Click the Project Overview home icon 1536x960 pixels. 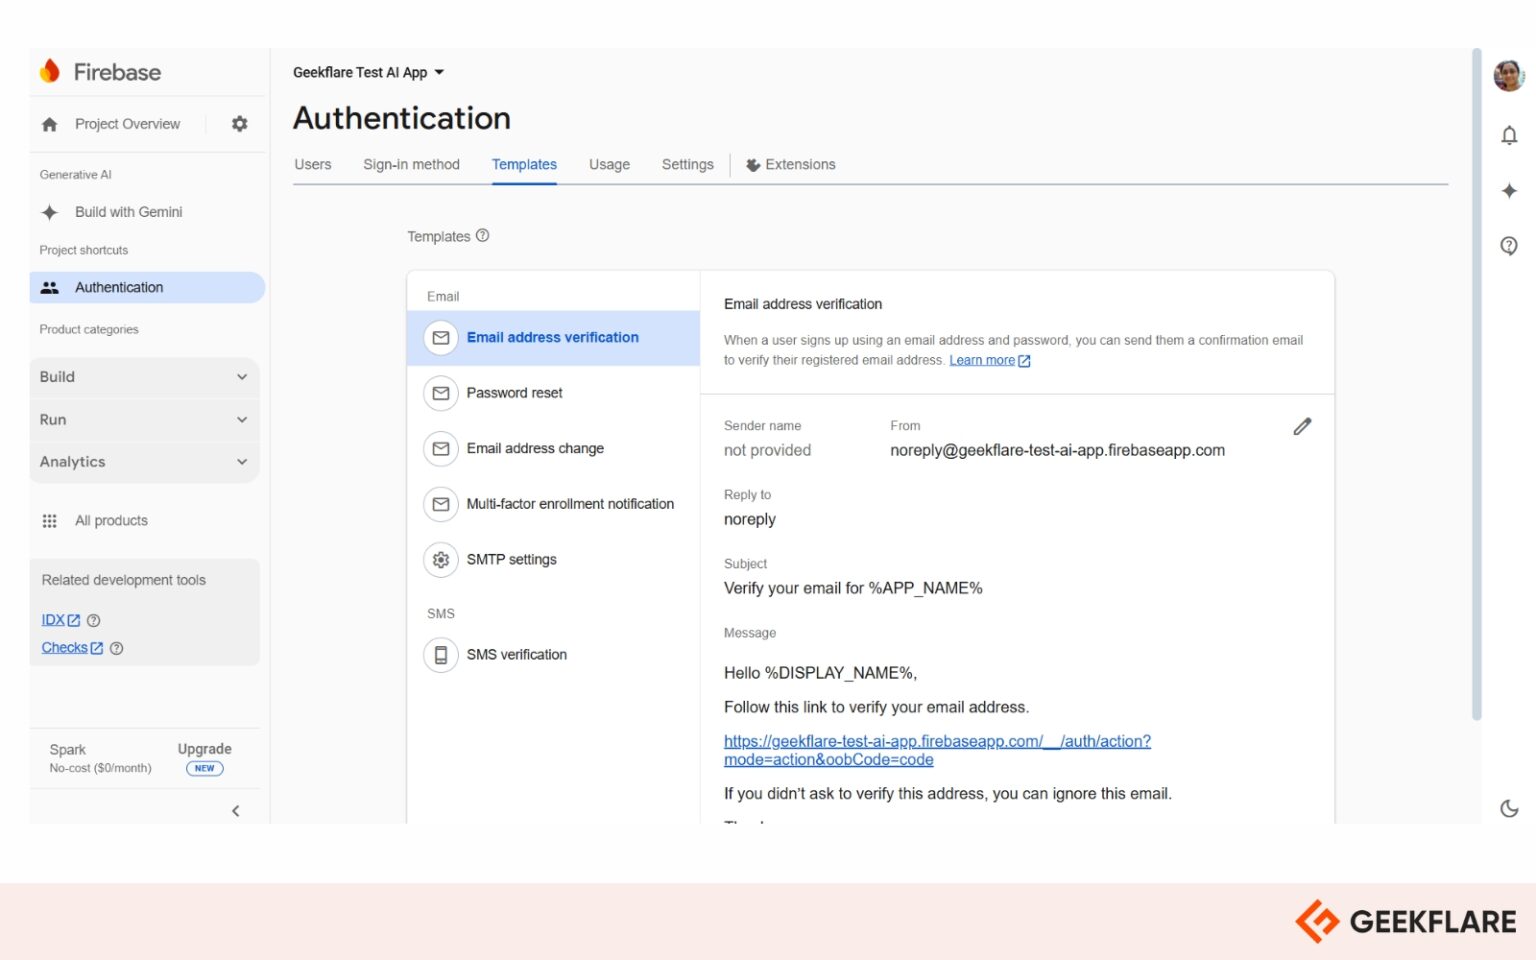[50, 124]
